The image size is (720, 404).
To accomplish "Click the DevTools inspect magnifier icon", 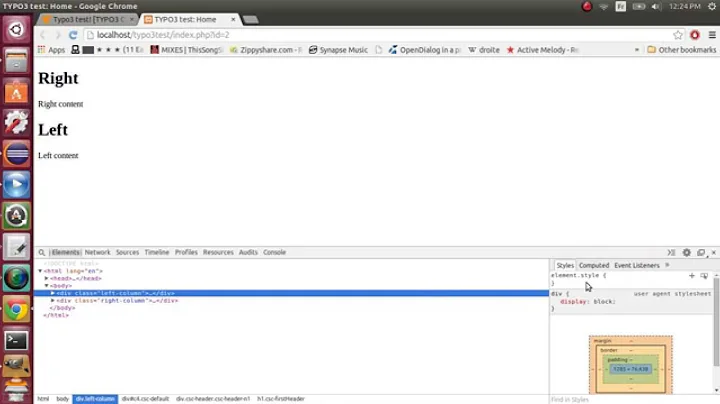I will (x=41, y=252).
